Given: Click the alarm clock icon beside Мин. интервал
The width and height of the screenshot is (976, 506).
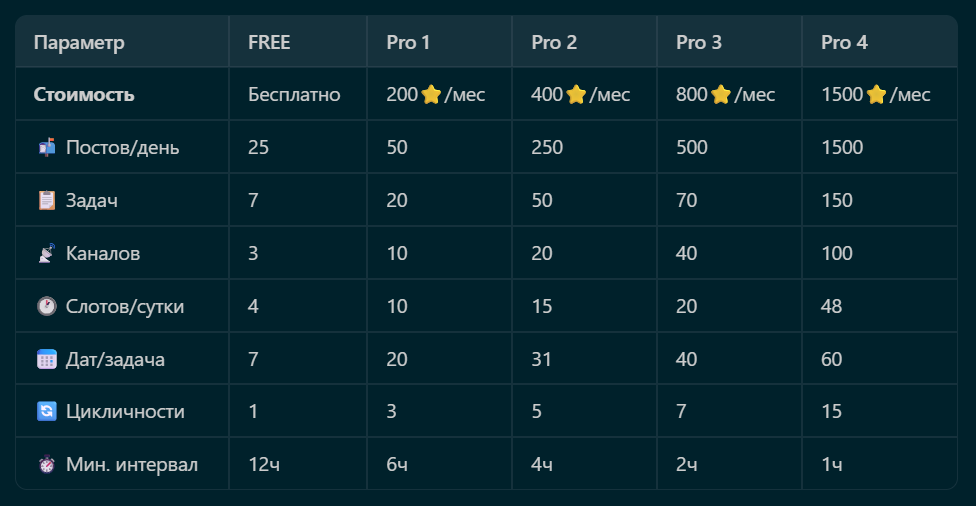Looking at the screenshot, I should [x=46, y=465].
